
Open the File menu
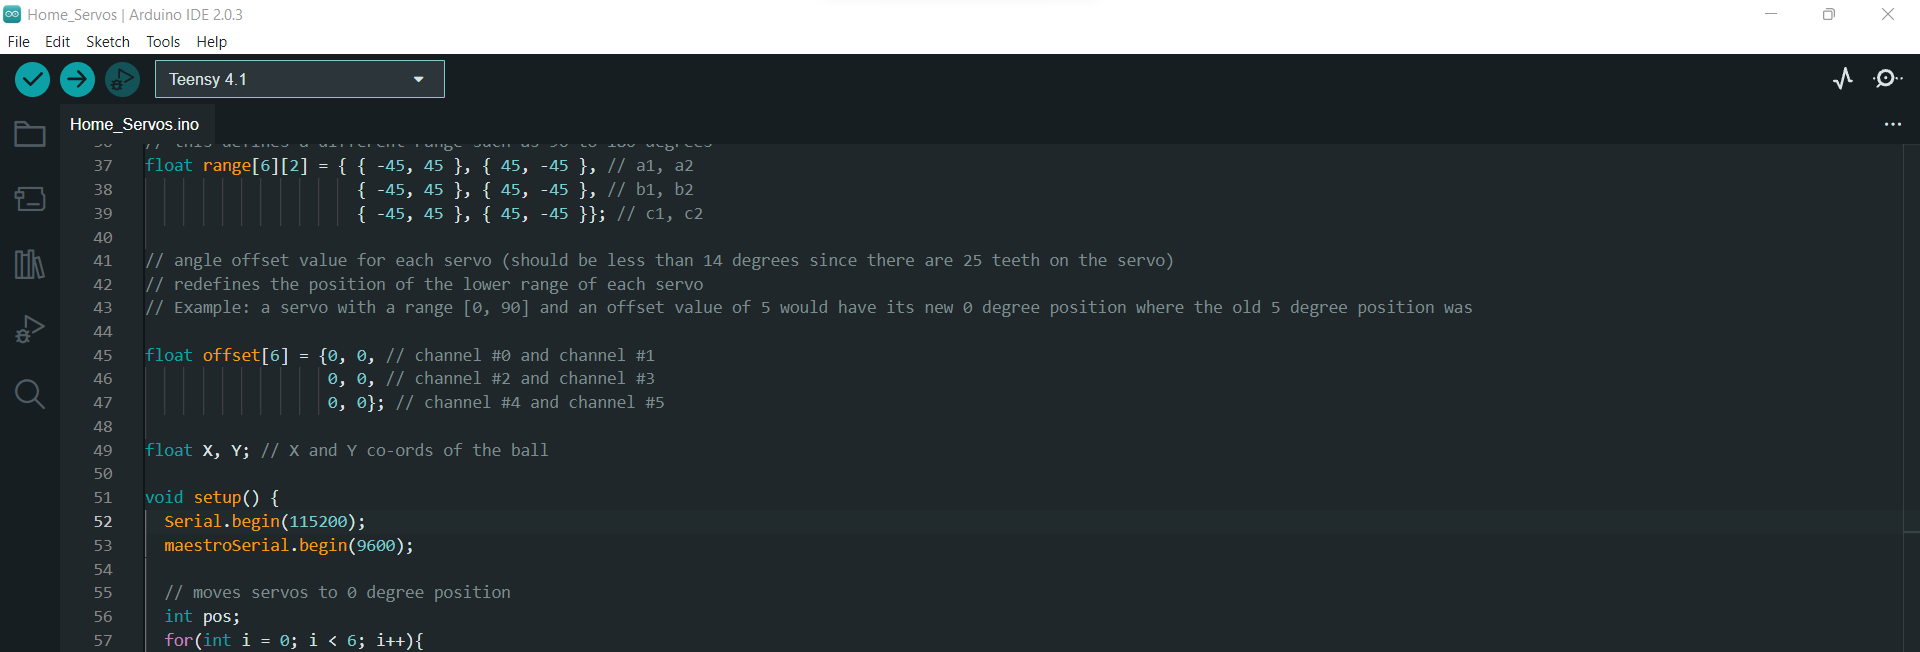18,42
